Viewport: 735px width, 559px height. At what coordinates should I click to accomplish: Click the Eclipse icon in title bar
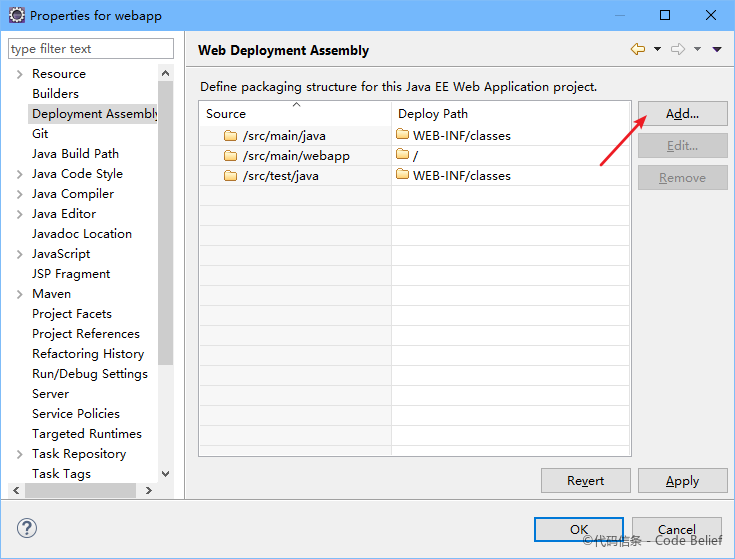click(x=17, y=15)
